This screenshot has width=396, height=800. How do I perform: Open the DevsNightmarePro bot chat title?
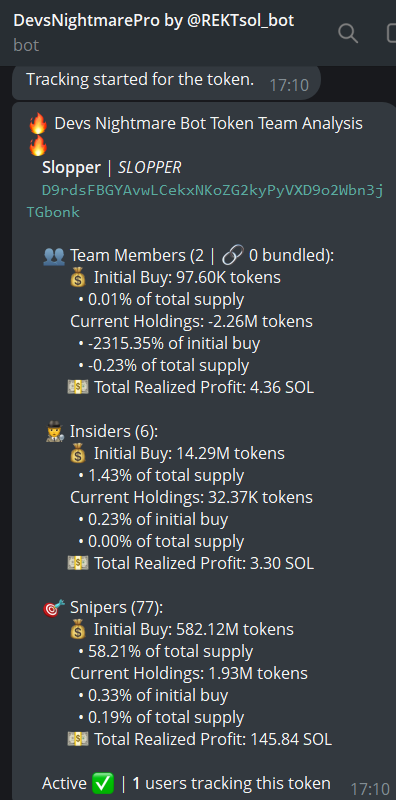coord(154,20)
